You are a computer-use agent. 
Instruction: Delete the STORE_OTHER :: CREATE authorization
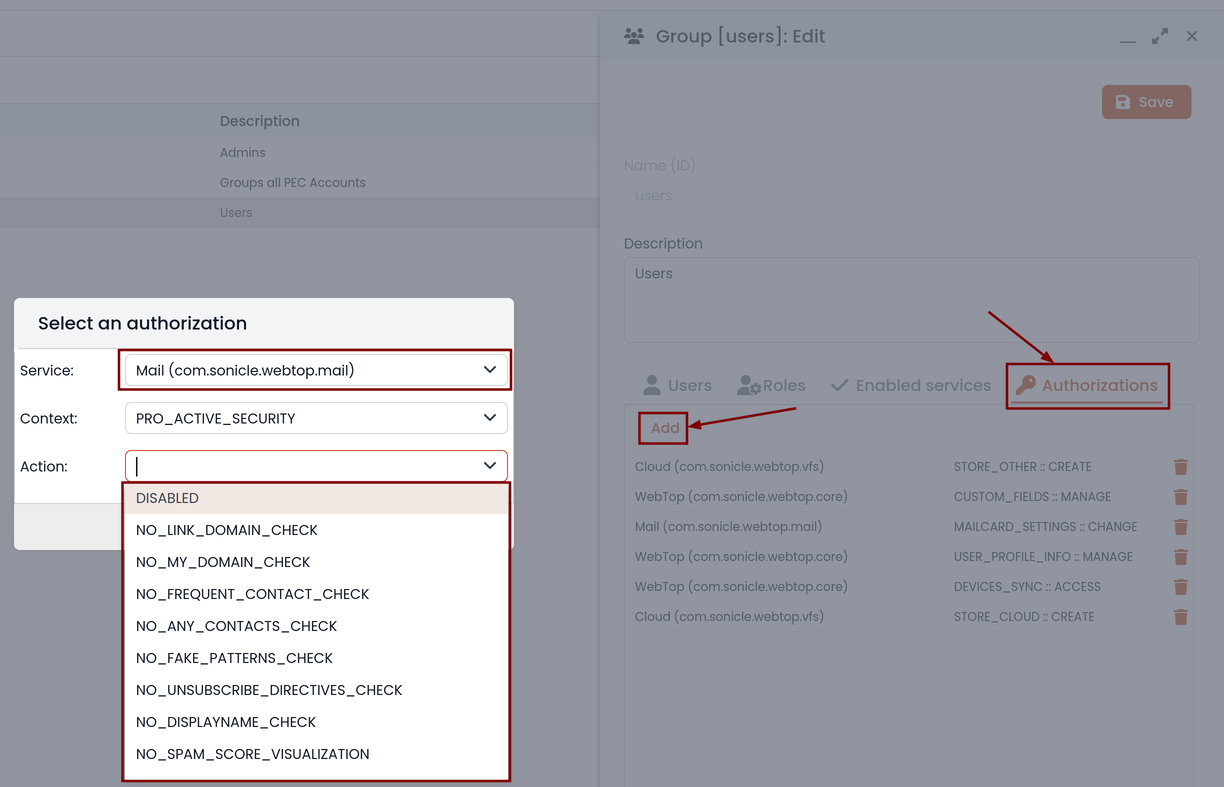(x=1180, y=467)
